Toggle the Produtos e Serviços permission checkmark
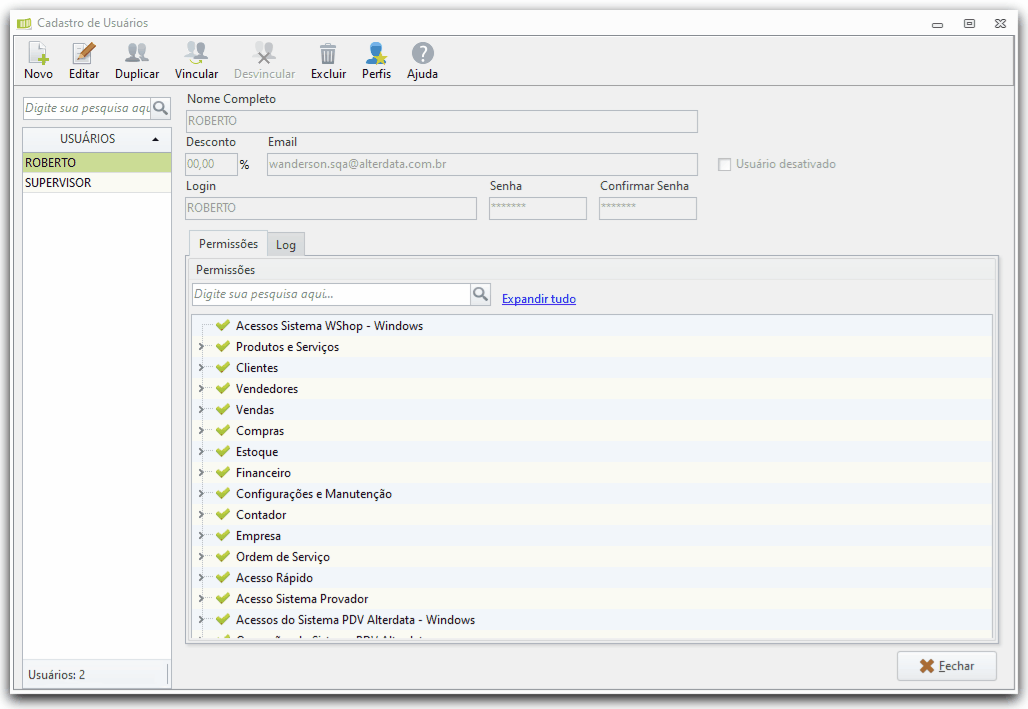1028x709 pixels. pos(223,346)
